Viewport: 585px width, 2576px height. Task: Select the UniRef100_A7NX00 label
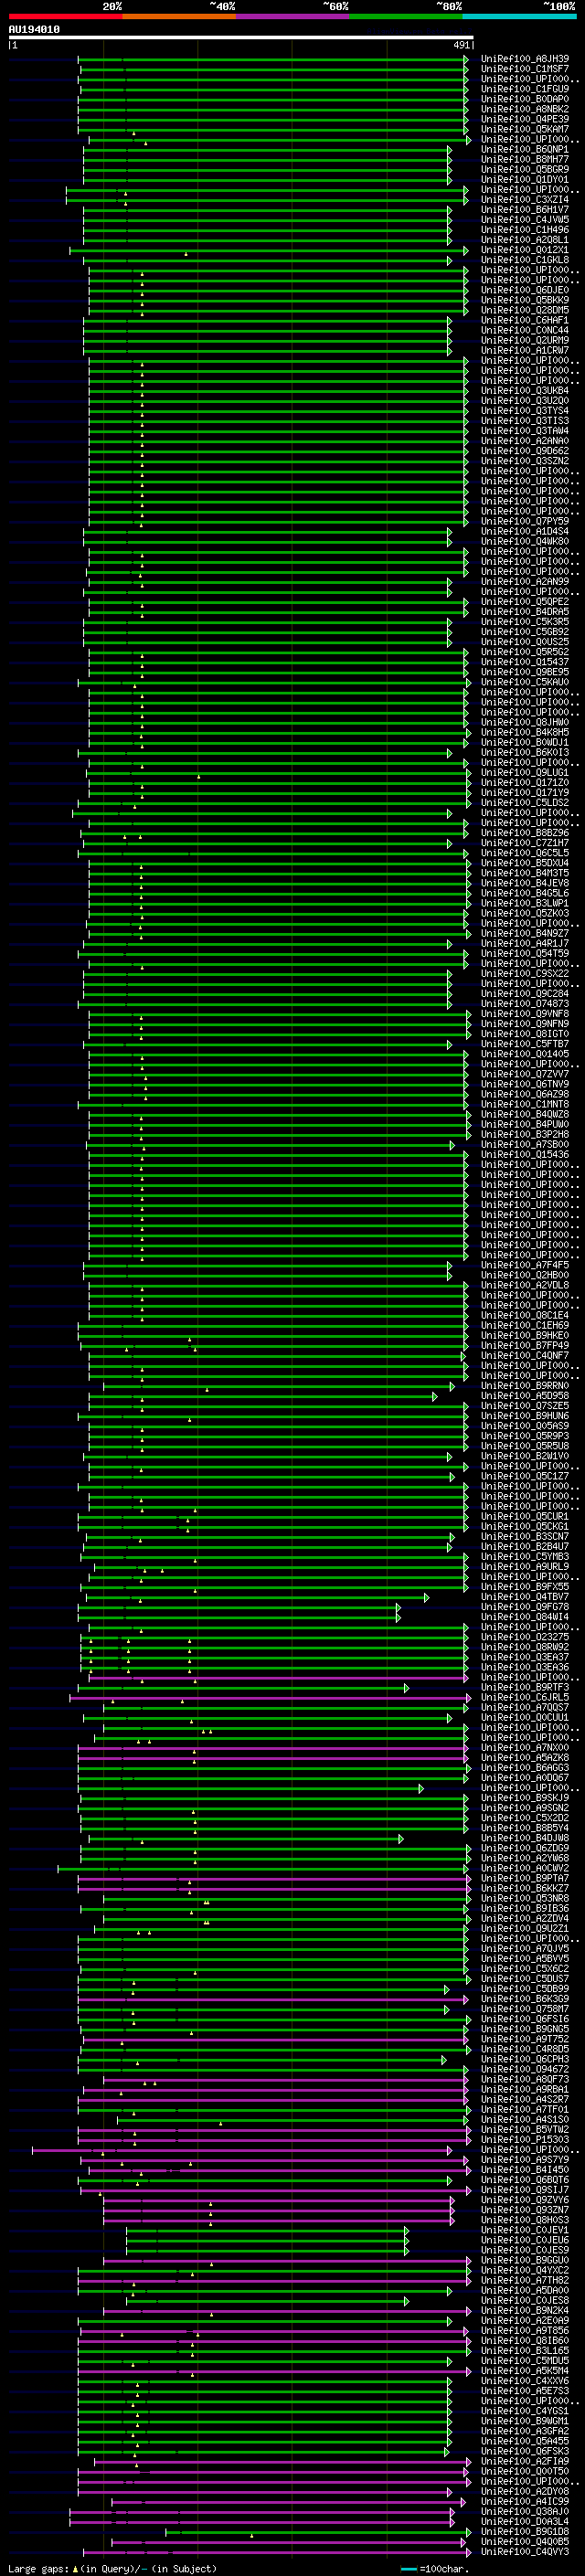[x=525, y=1747]
